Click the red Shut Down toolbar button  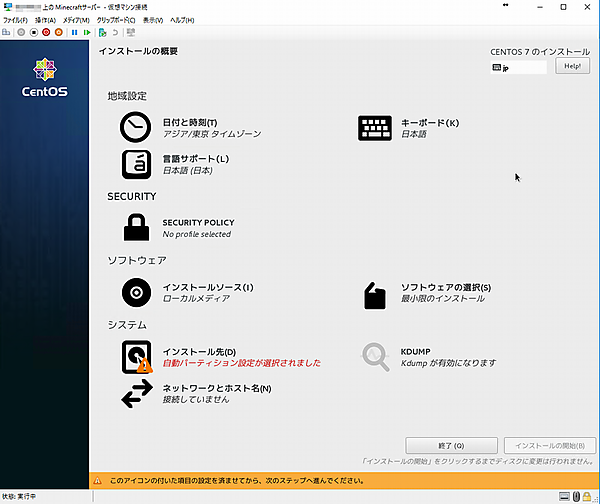click(46, 32)
